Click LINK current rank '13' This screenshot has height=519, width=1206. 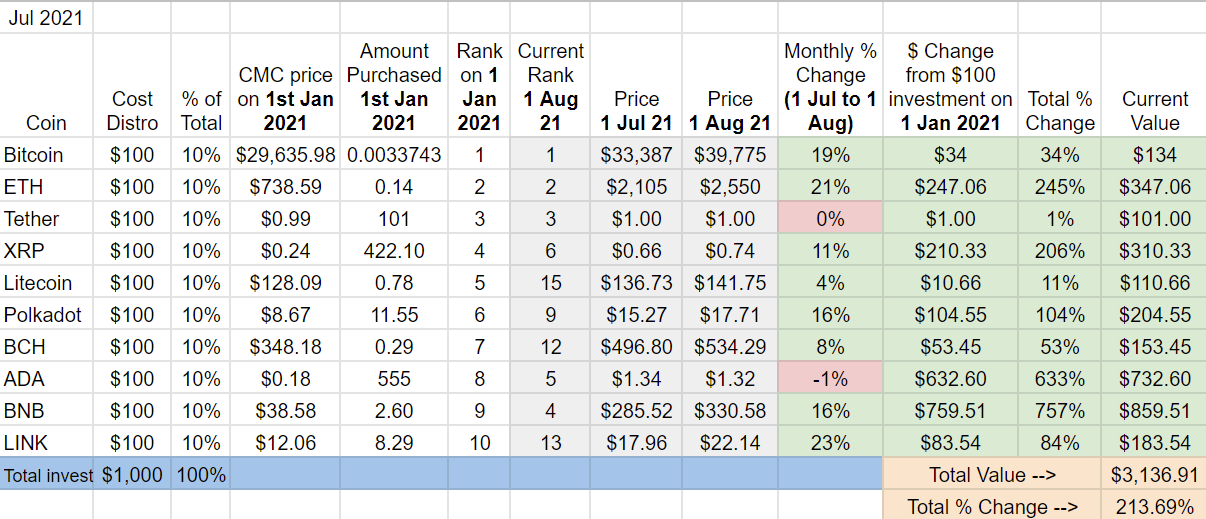(551, 443)
